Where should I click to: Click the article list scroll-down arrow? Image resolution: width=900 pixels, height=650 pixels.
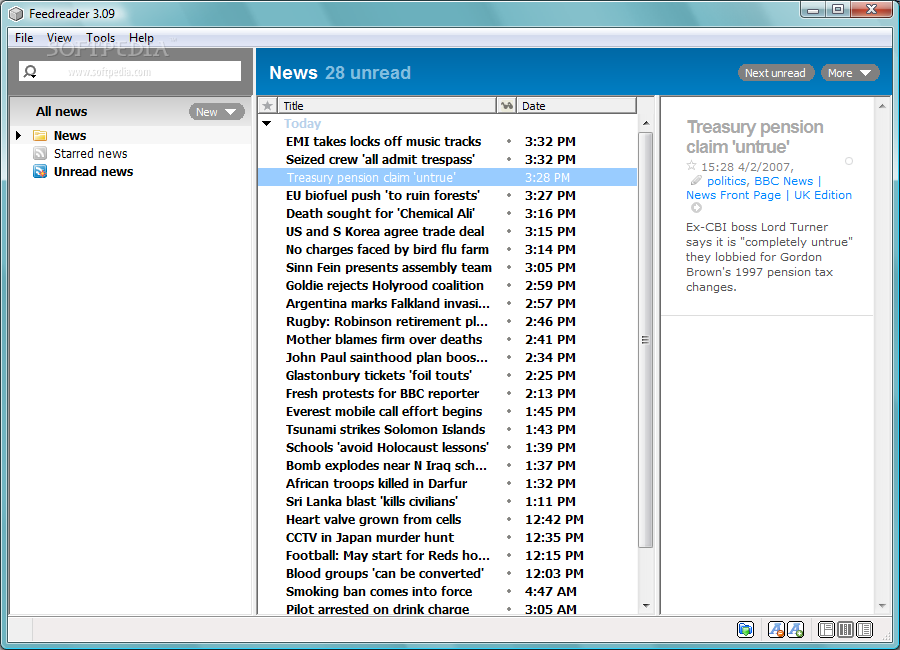(646, 606)
